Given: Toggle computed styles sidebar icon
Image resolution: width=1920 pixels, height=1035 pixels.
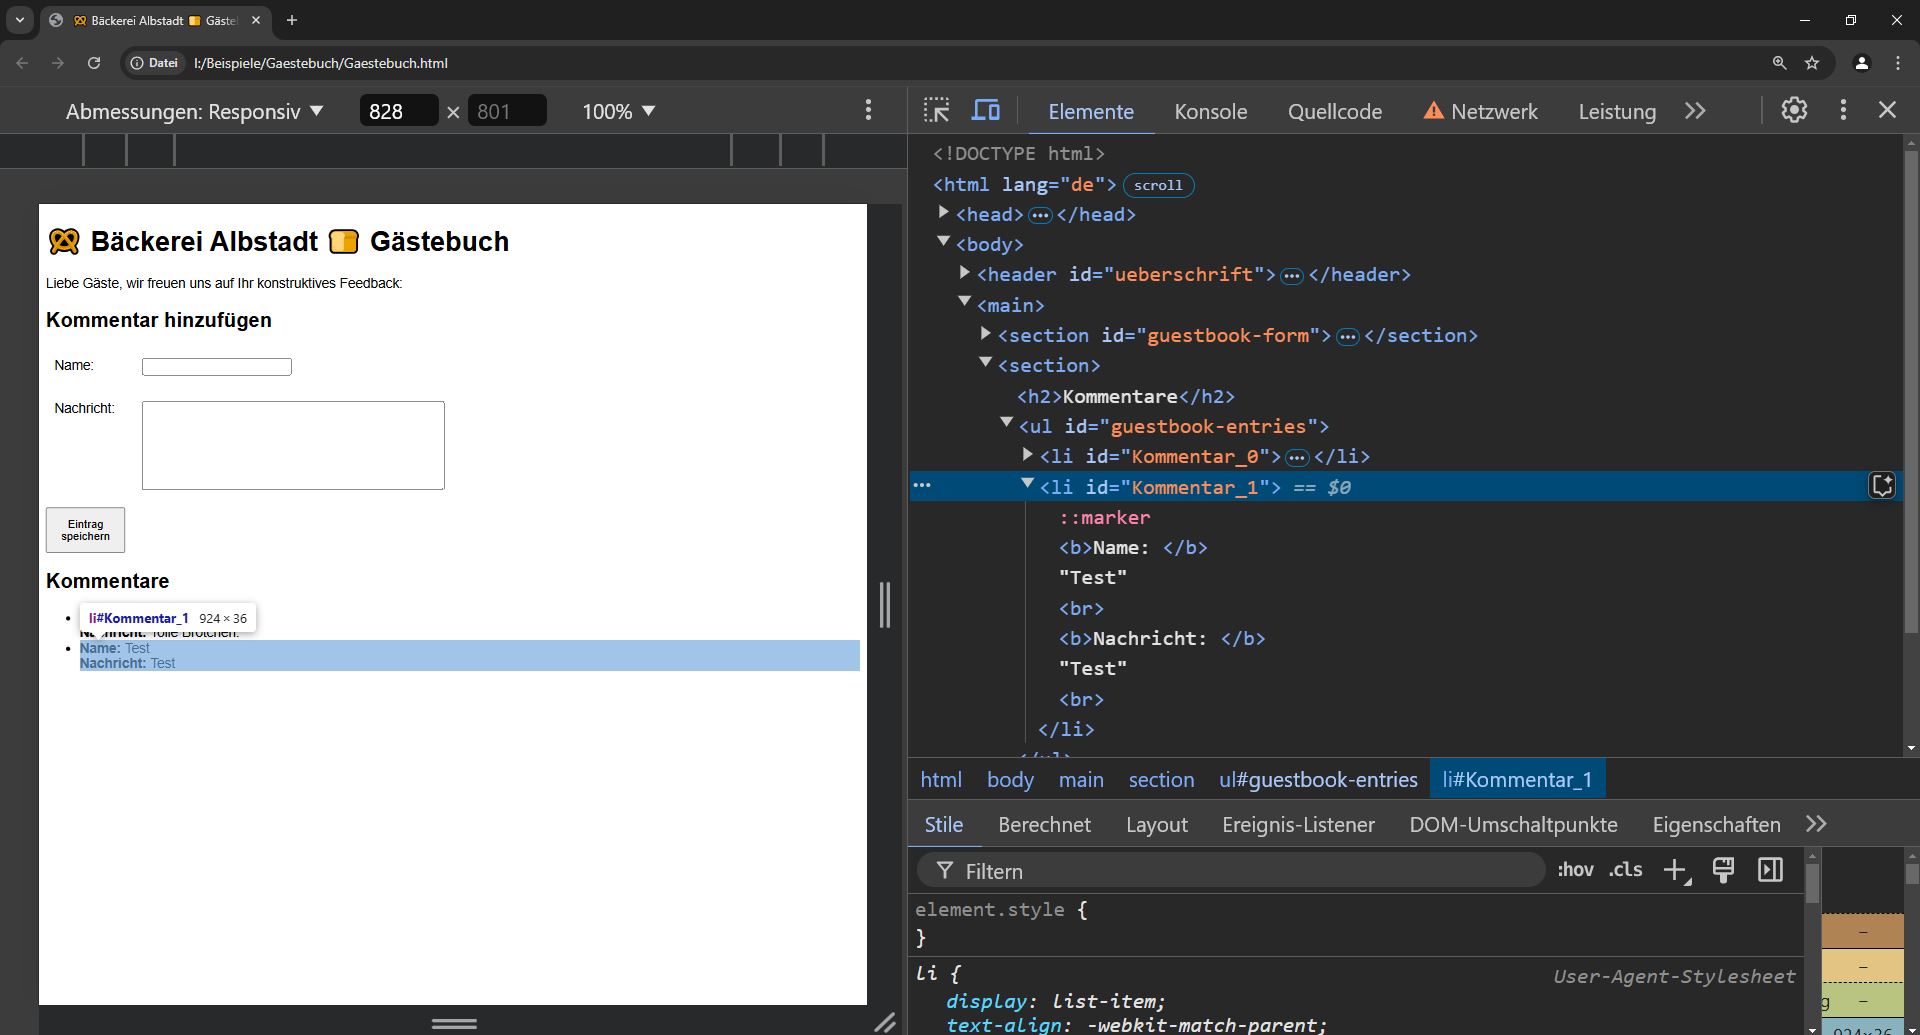Looking at the screenshot, I should click(x=1770, y=870).
